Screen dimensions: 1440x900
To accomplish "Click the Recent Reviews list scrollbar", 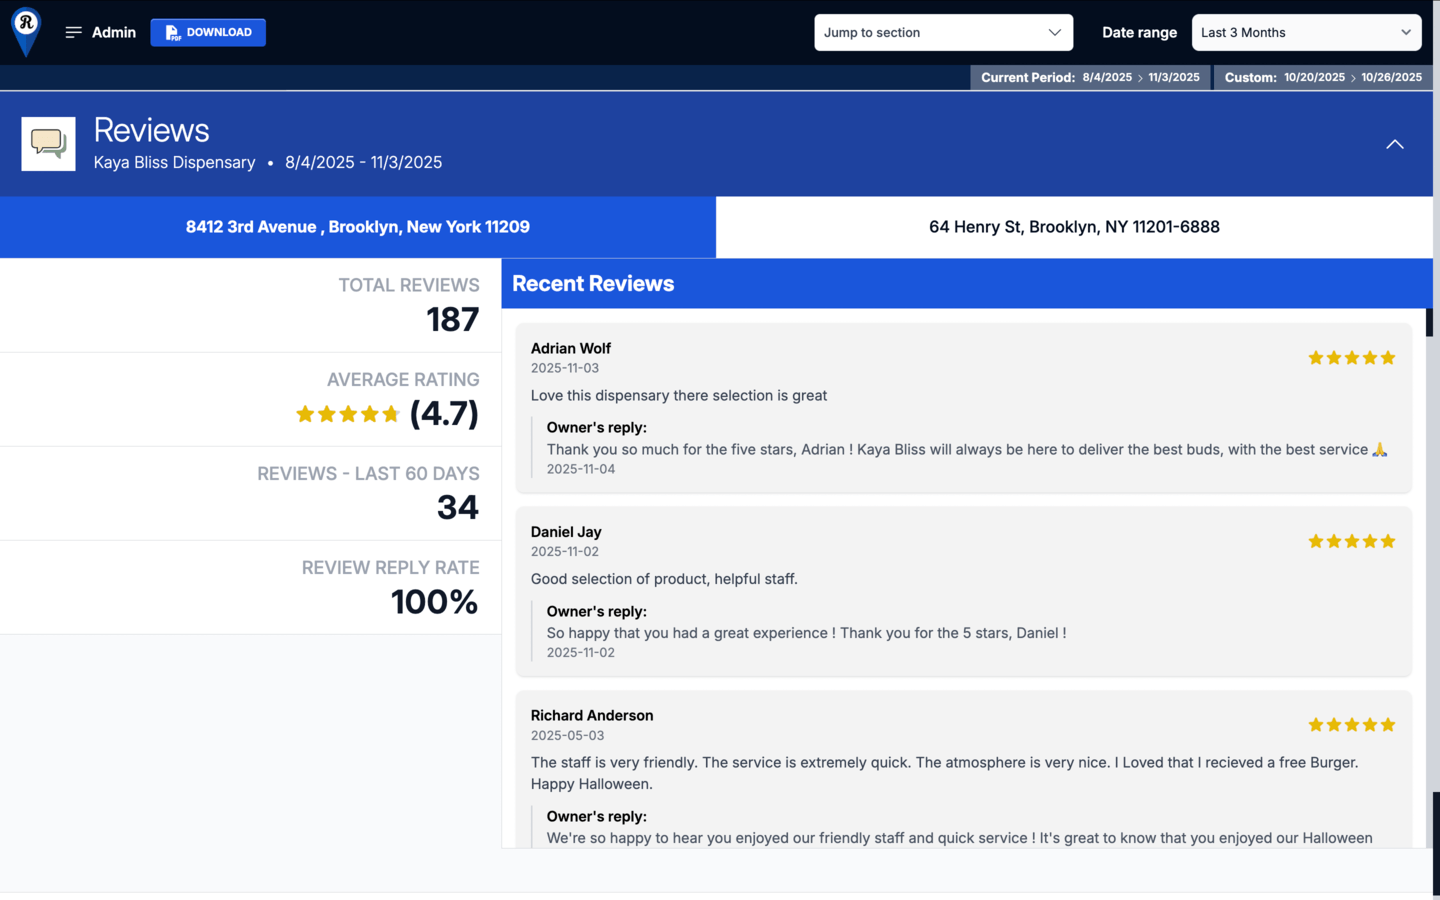I will (1429, 322).
